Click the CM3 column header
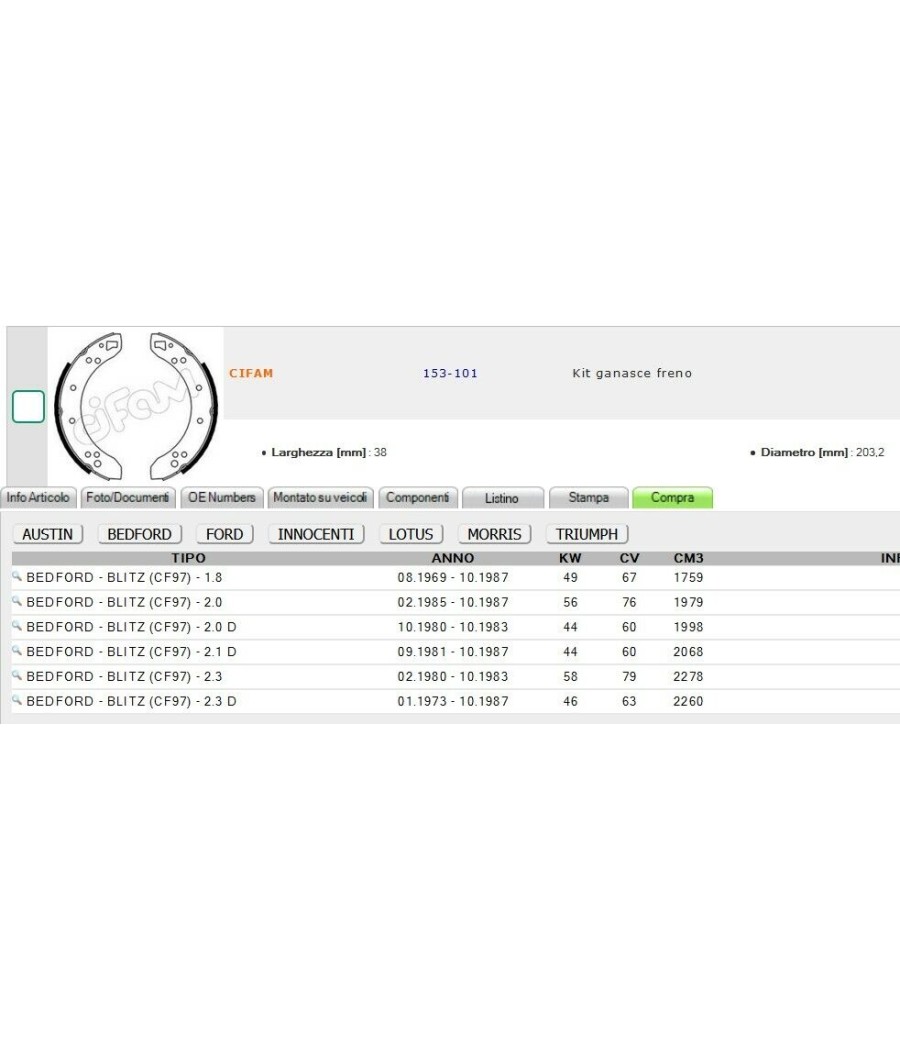 (x=688, y=558)
